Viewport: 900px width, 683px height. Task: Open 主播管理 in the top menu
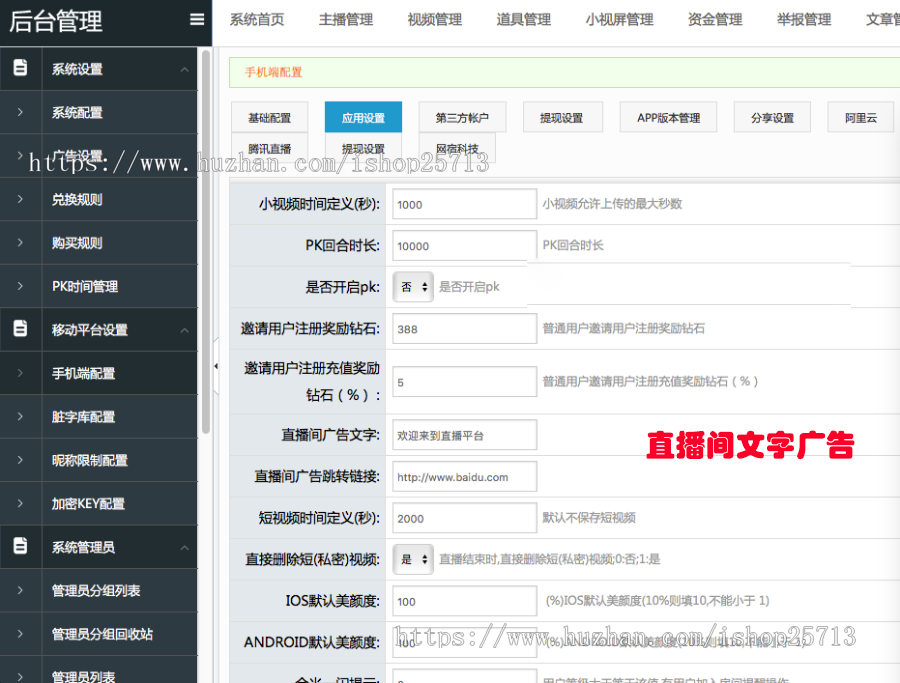pos(345,20)
